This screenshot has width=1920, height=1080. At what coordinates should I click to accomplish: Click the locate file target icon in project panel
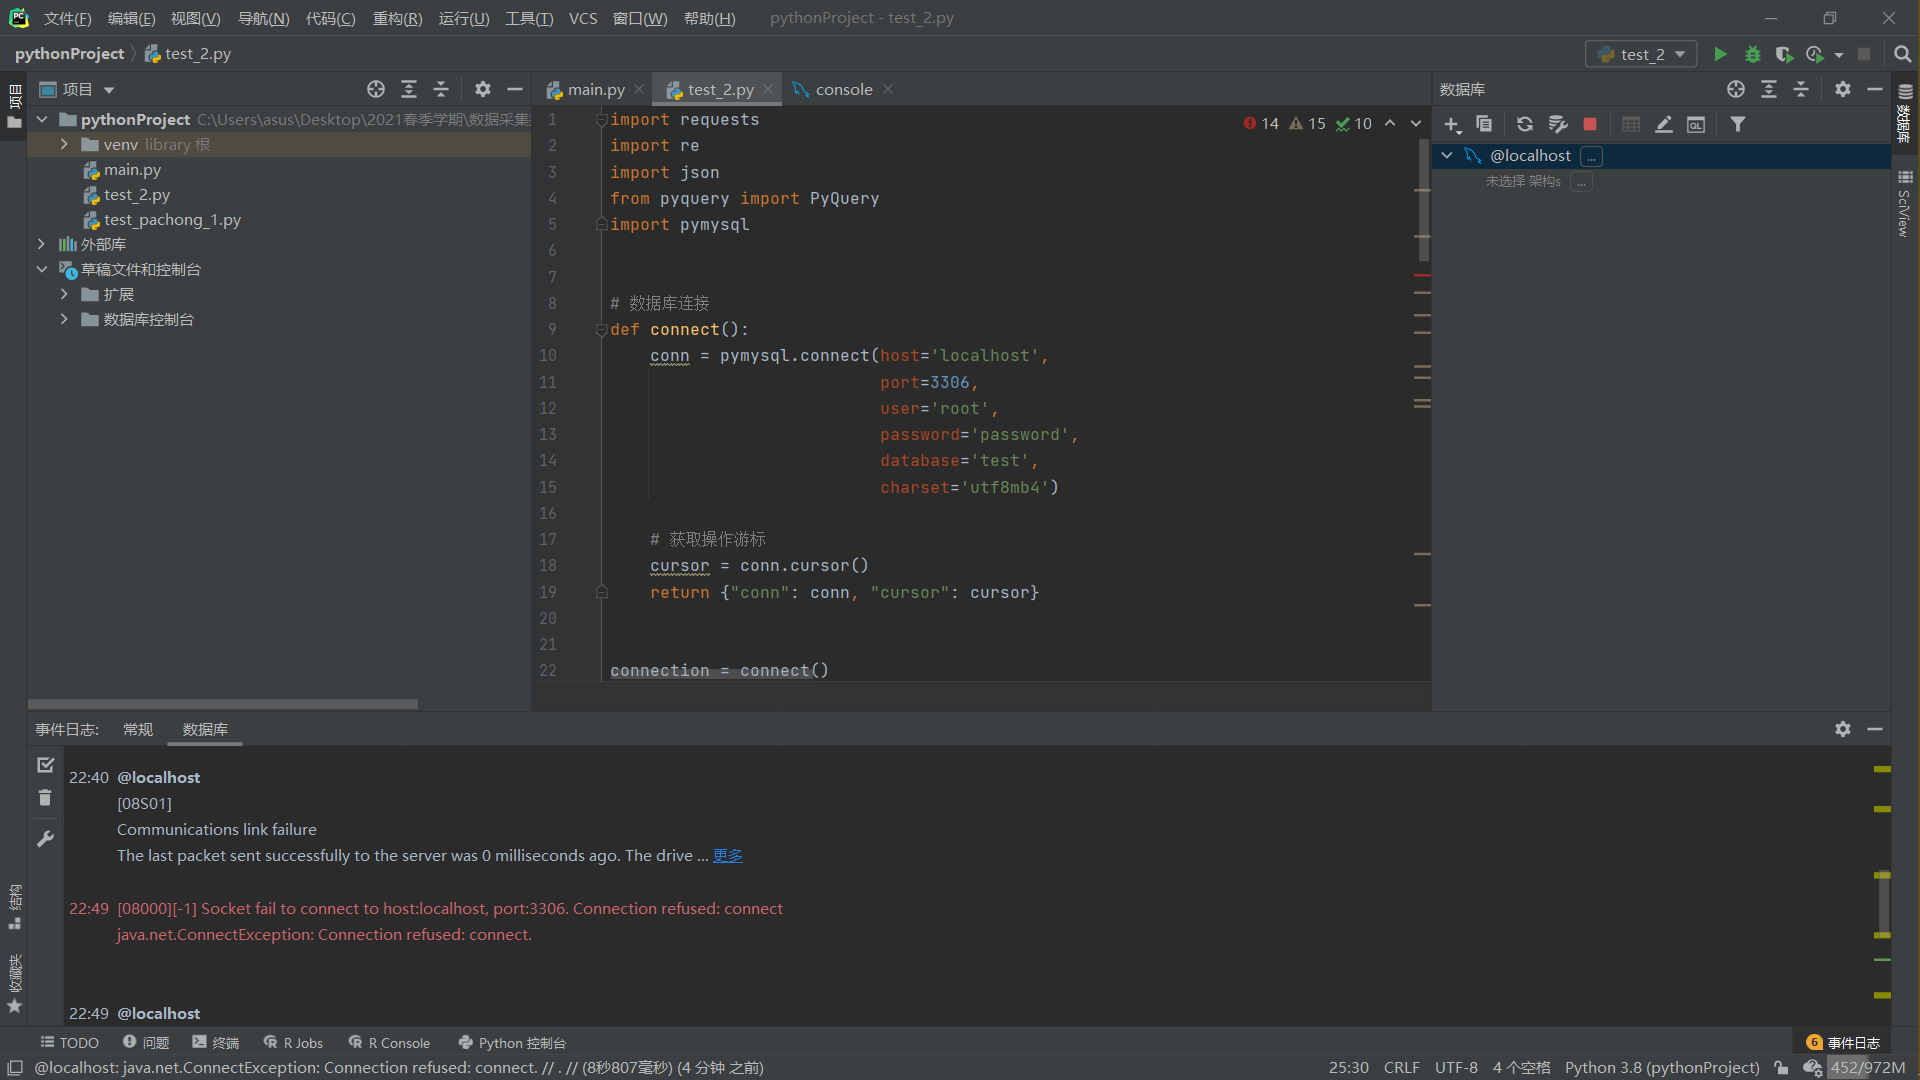pos(375,89)
